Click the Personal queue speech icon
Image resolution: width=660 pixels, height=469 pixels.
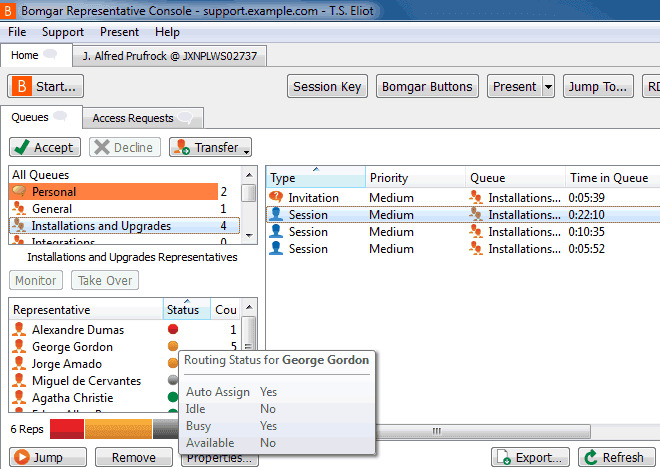19,191
